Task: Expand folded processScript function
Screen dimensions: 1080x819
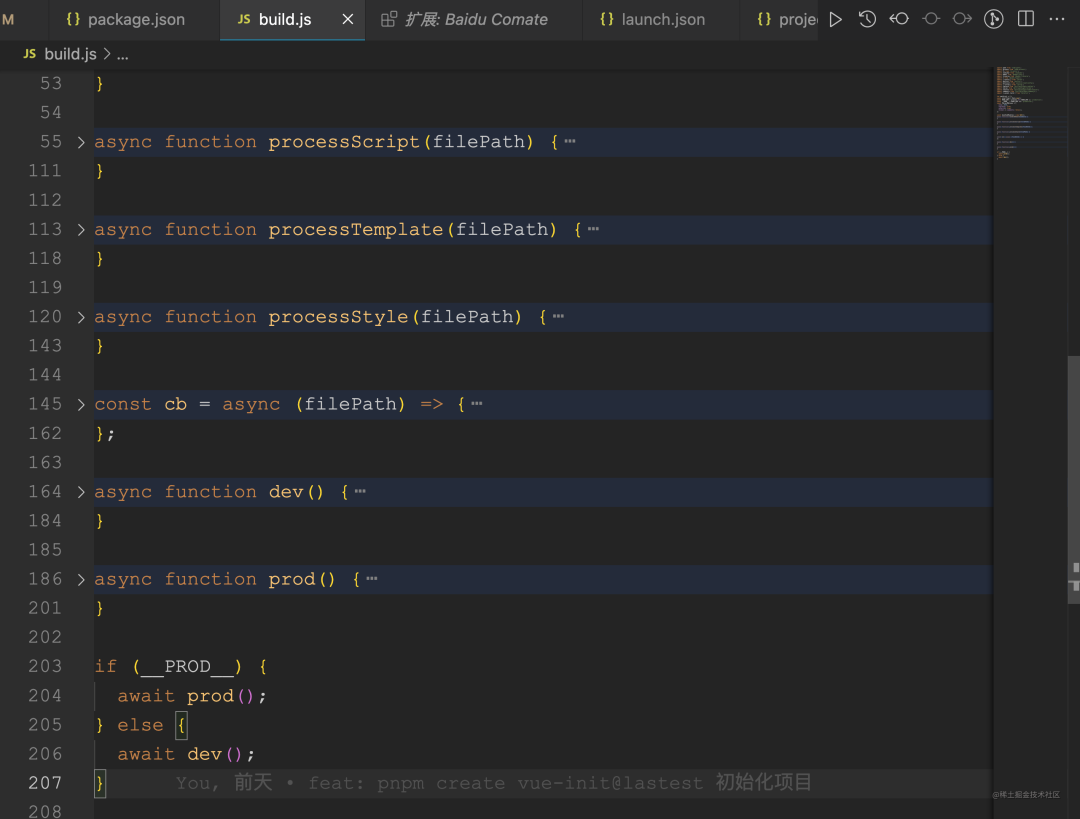Action: point(81,142)
